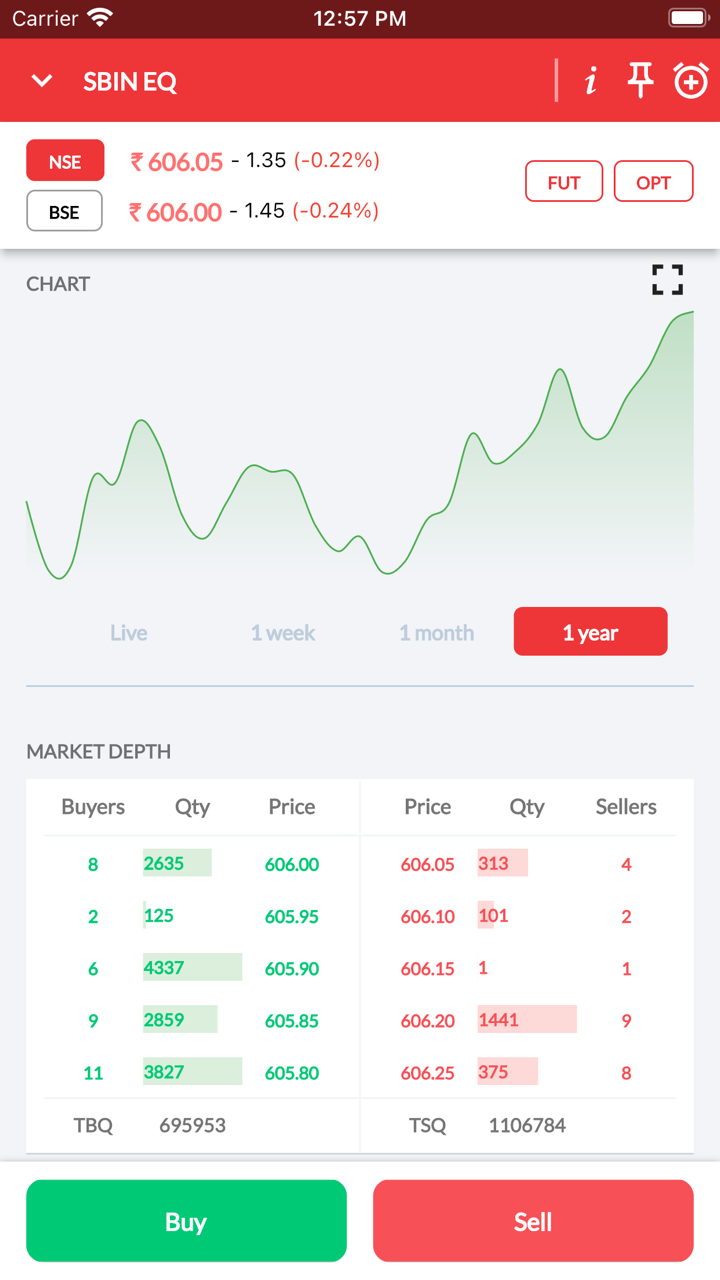Tap the Wi-Fi status icon
Screen dimensions: 720x1280
100,18
